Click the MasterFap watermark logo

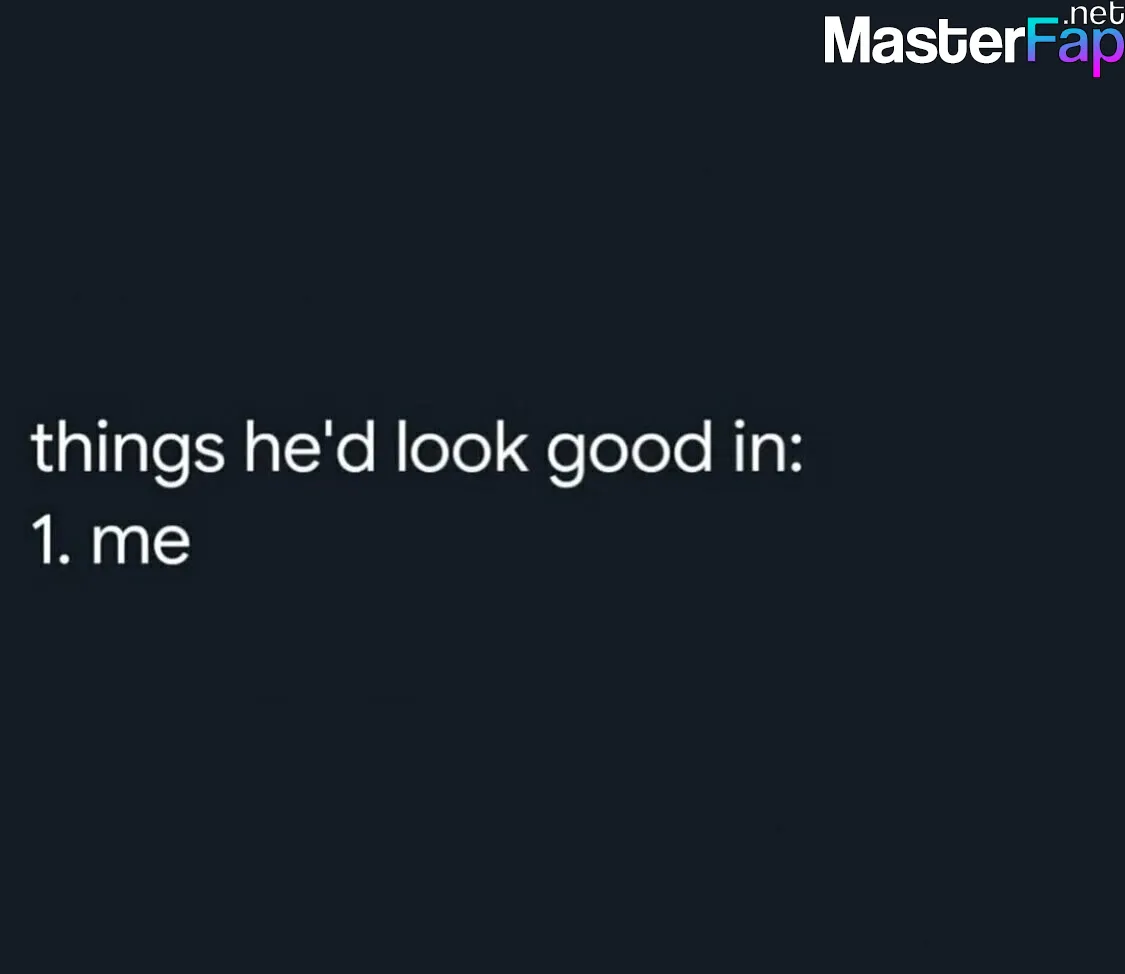974,39
